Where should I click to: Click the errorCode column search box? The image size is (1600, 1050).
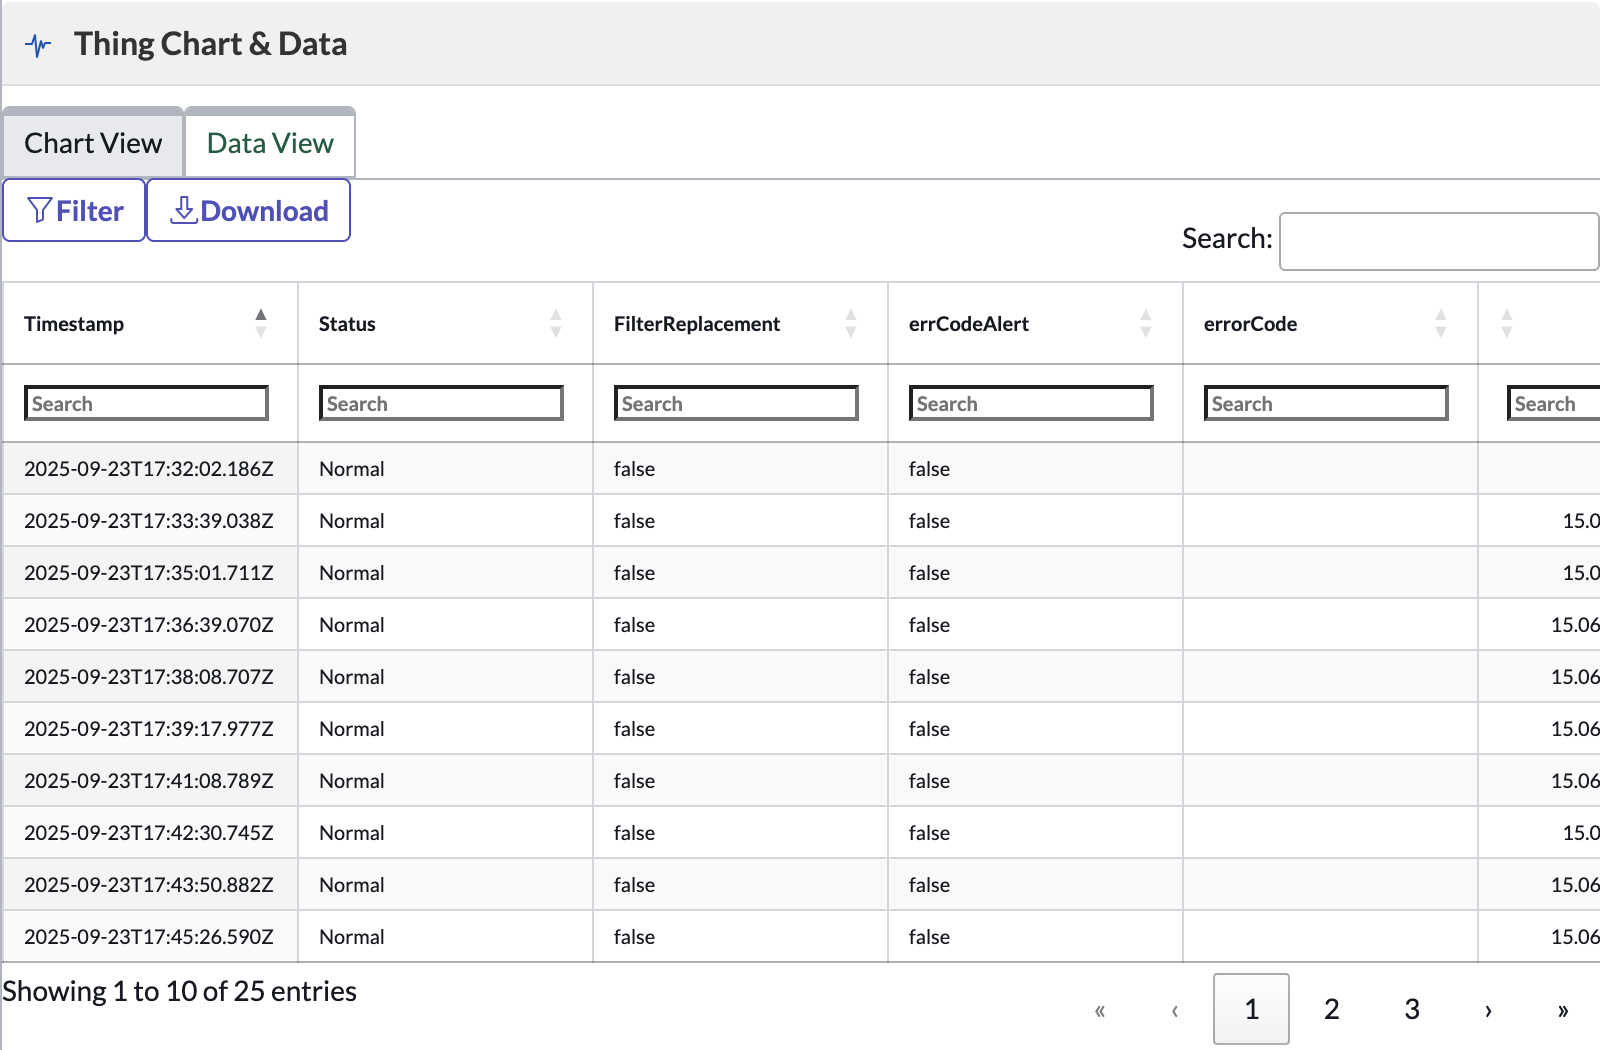point(1326,403)
